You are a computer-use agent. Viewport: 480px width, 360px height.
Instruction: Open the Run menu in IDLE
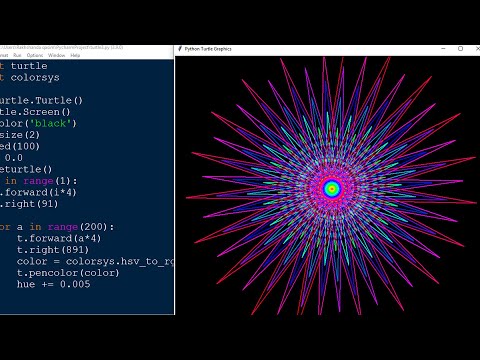point(17,55)
